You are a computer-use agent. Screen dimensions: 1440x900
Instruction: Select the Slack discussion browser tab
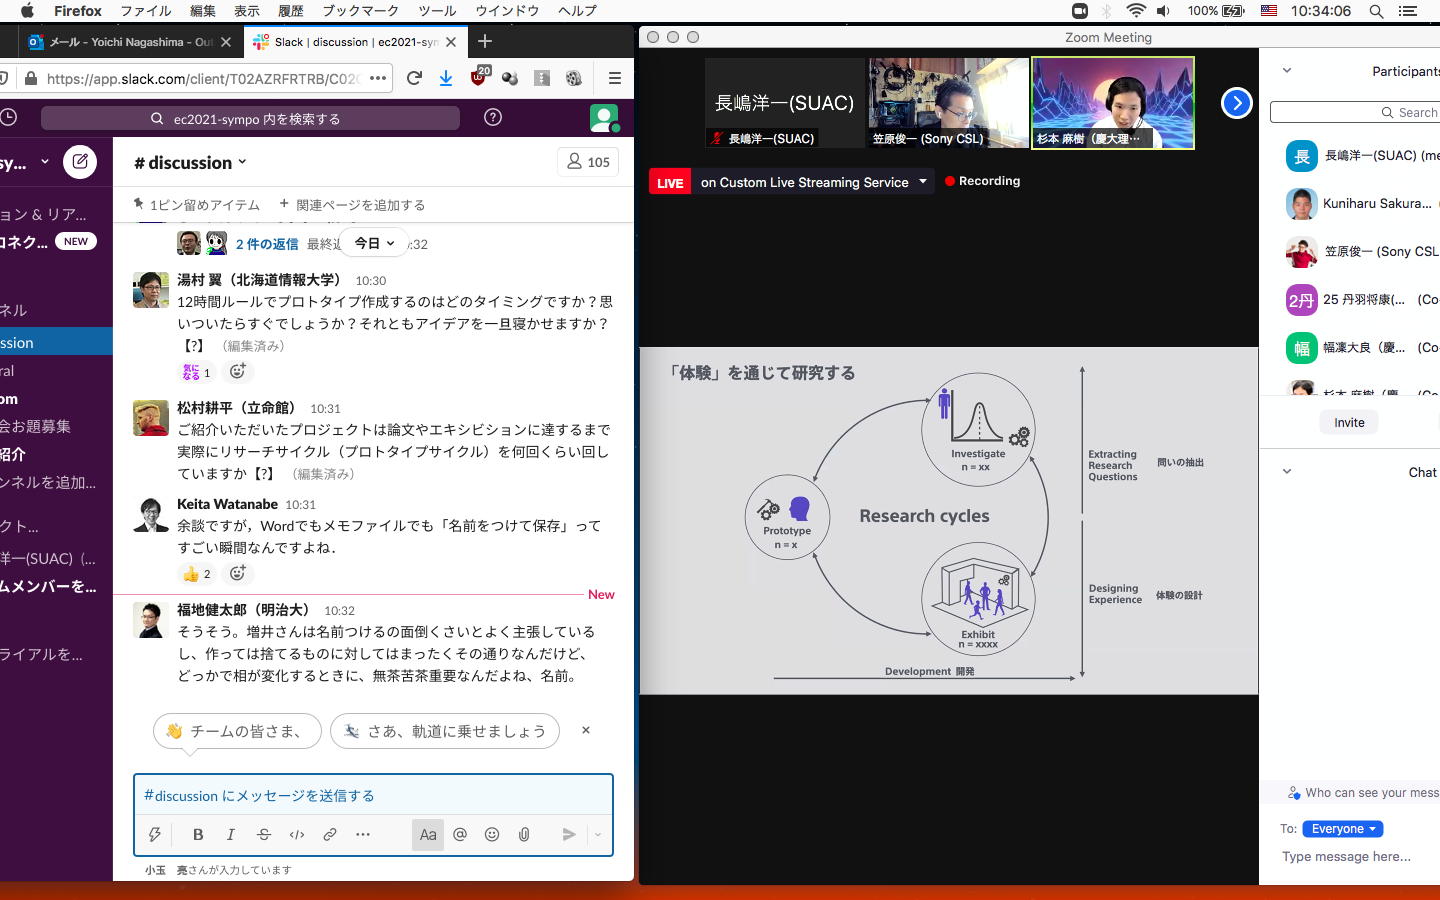tap(355, 42)
